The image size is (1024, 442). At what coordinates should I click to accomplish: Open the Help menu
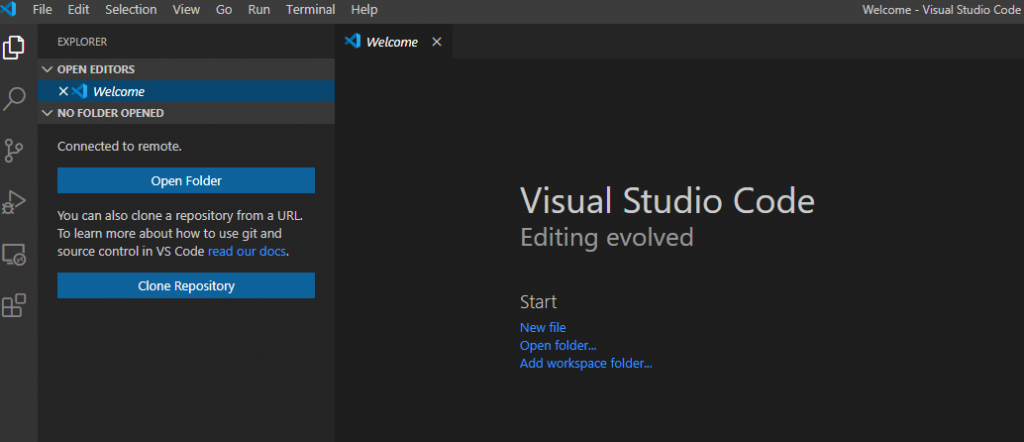point(364,10)
